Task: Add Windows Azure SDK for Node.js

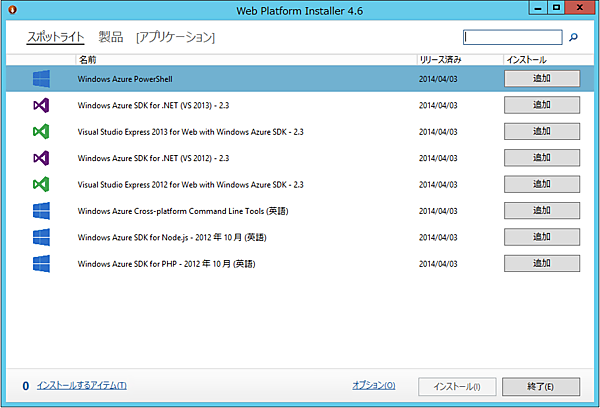Action: coord(542,237)
